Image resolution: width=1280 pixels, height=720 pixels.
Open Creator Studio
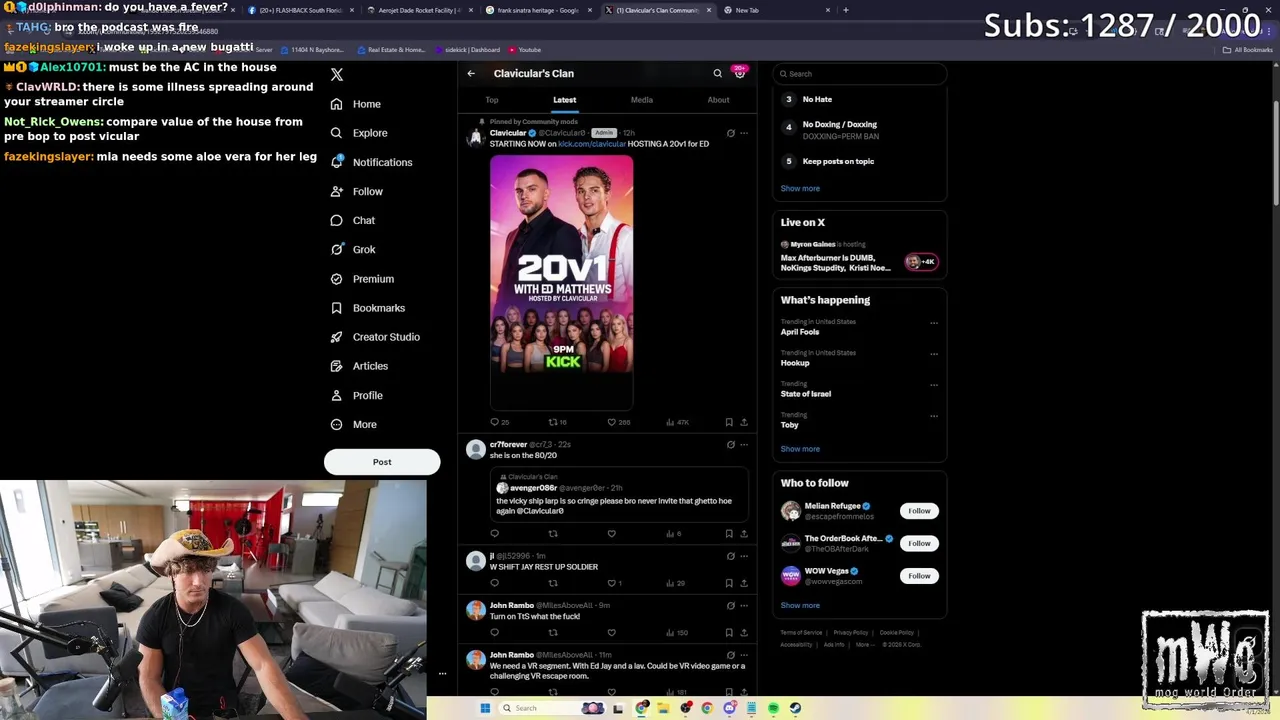point(374,337)
